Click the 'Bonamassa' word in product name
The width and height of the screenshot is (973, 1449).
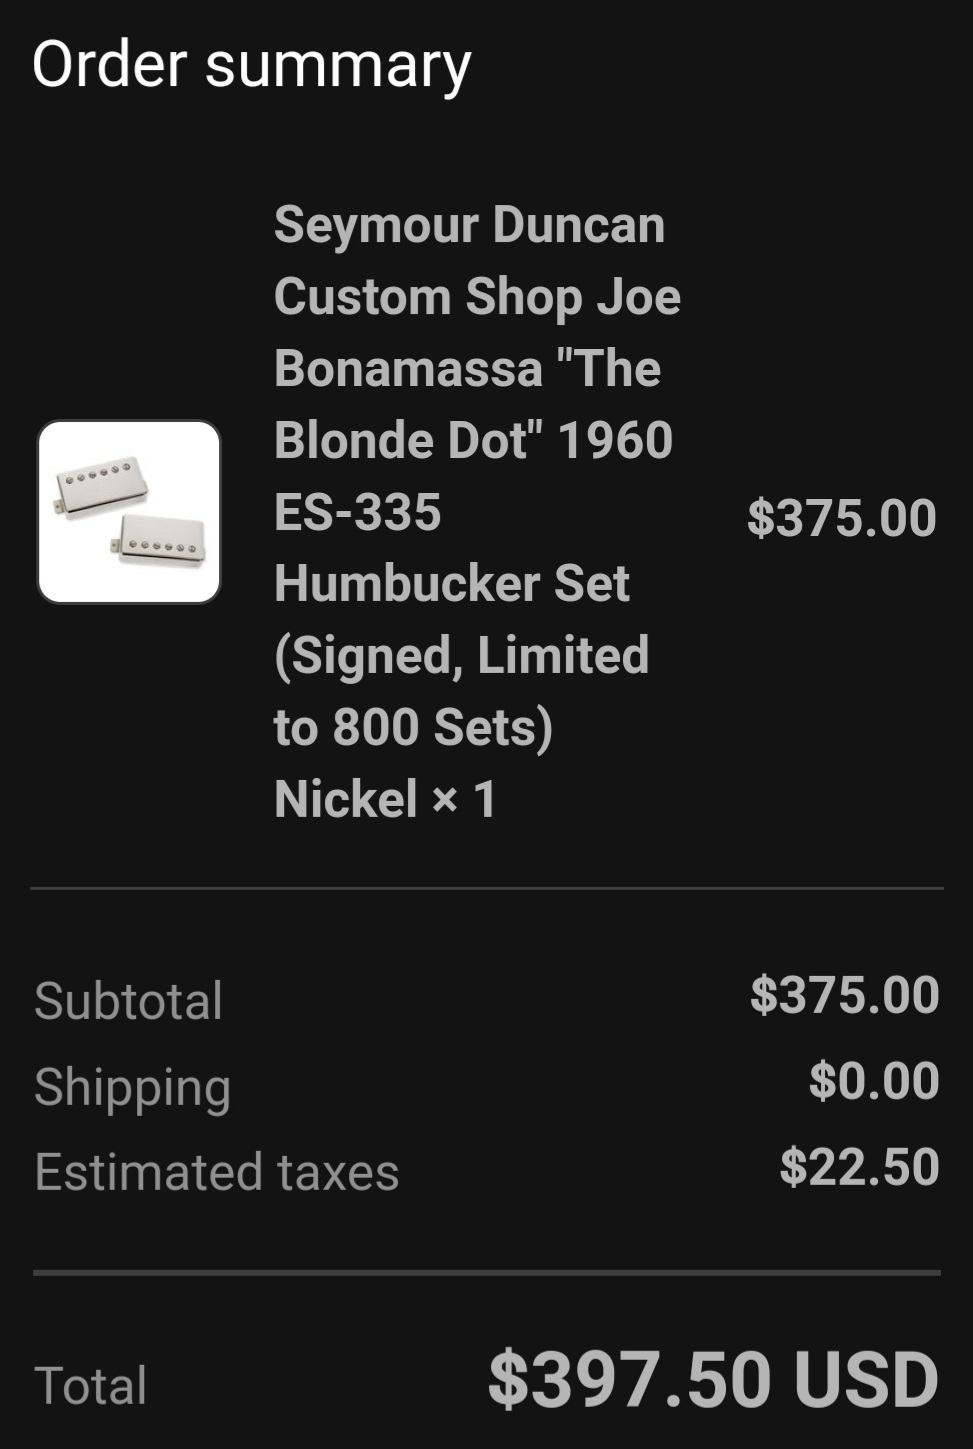point(408,369)
